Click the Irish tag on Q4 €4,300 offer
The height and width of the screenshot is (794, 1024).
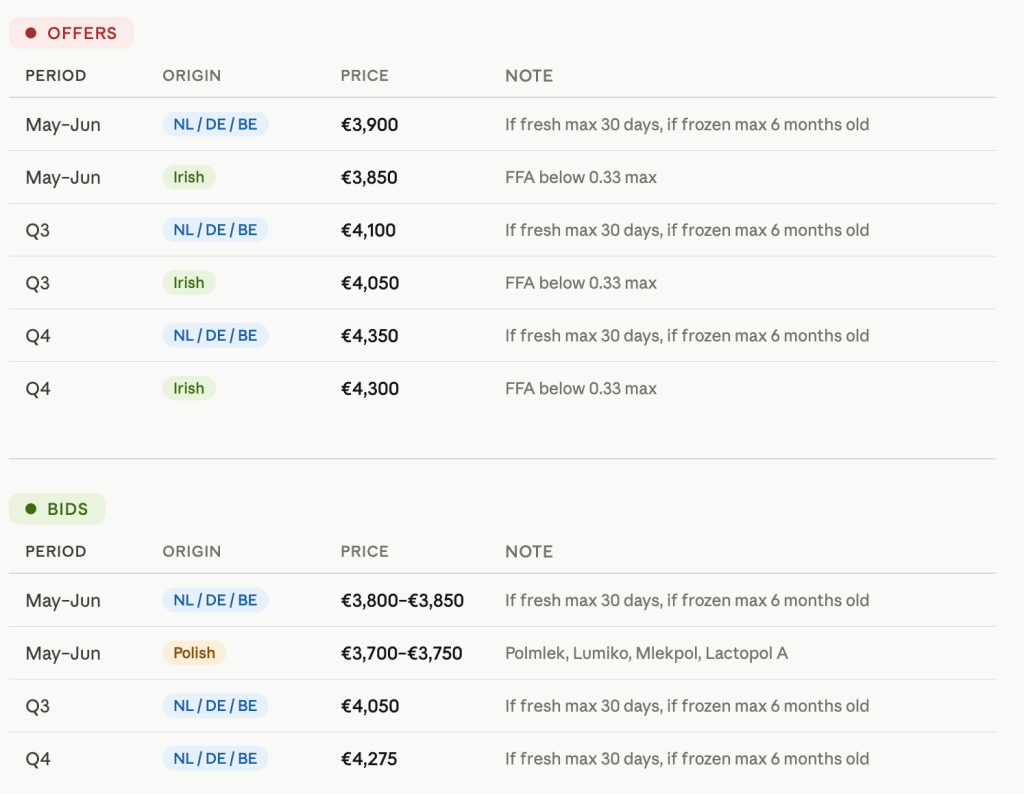[x=189, y=389]
